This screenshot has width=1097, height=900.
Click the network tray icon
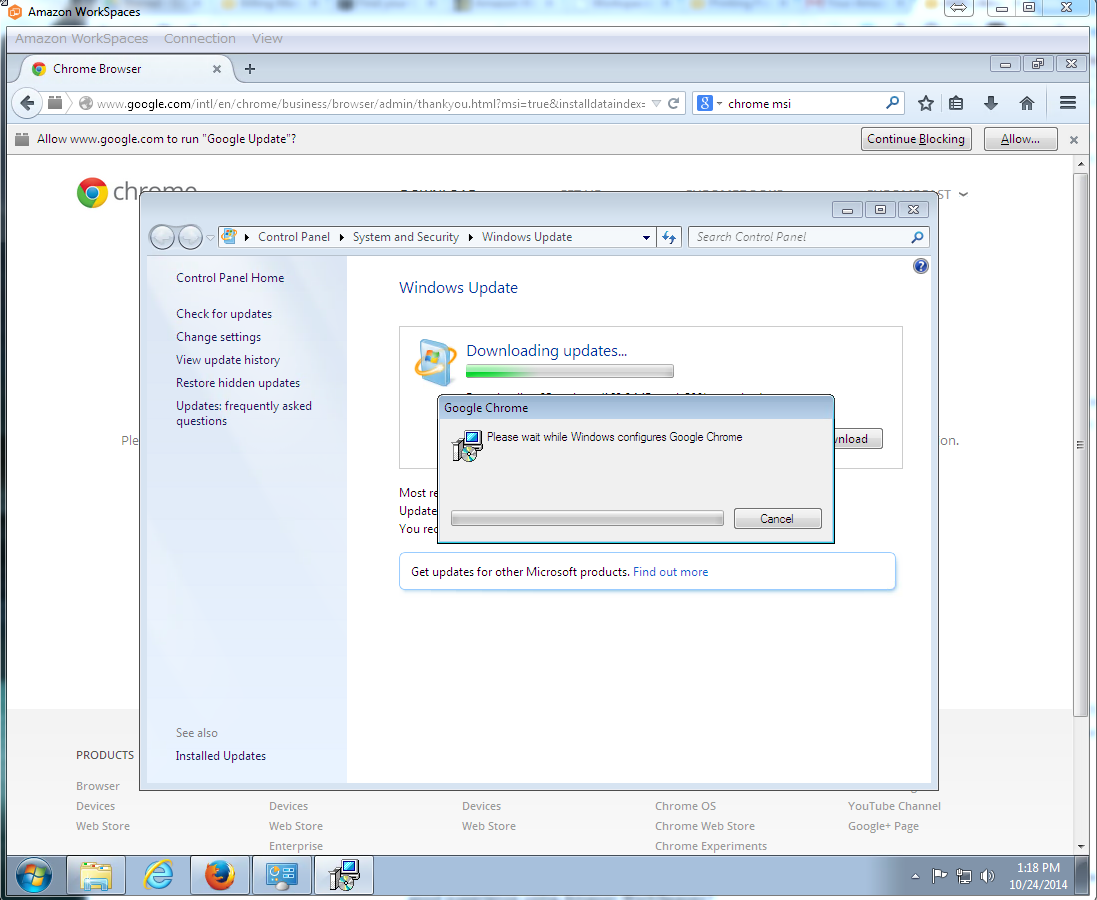point(963,876)
